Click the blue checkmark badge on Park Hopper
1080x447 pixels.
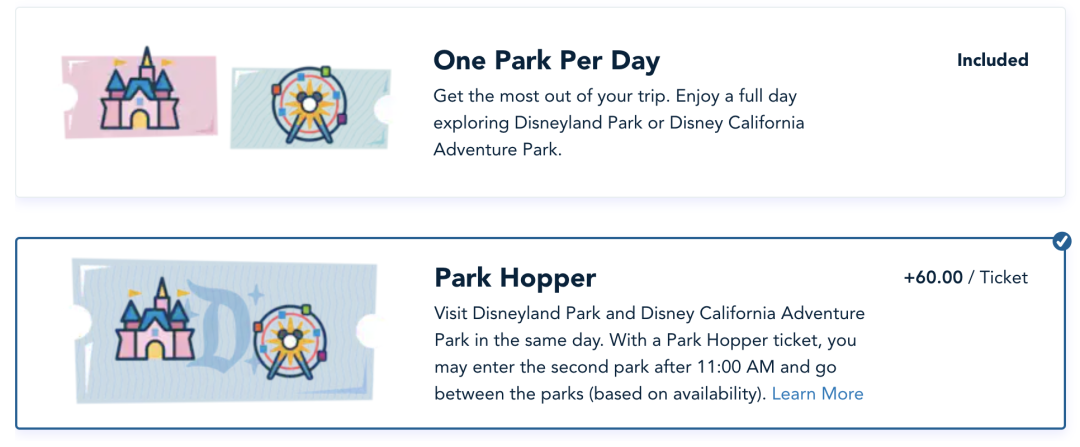point(1062,241)
